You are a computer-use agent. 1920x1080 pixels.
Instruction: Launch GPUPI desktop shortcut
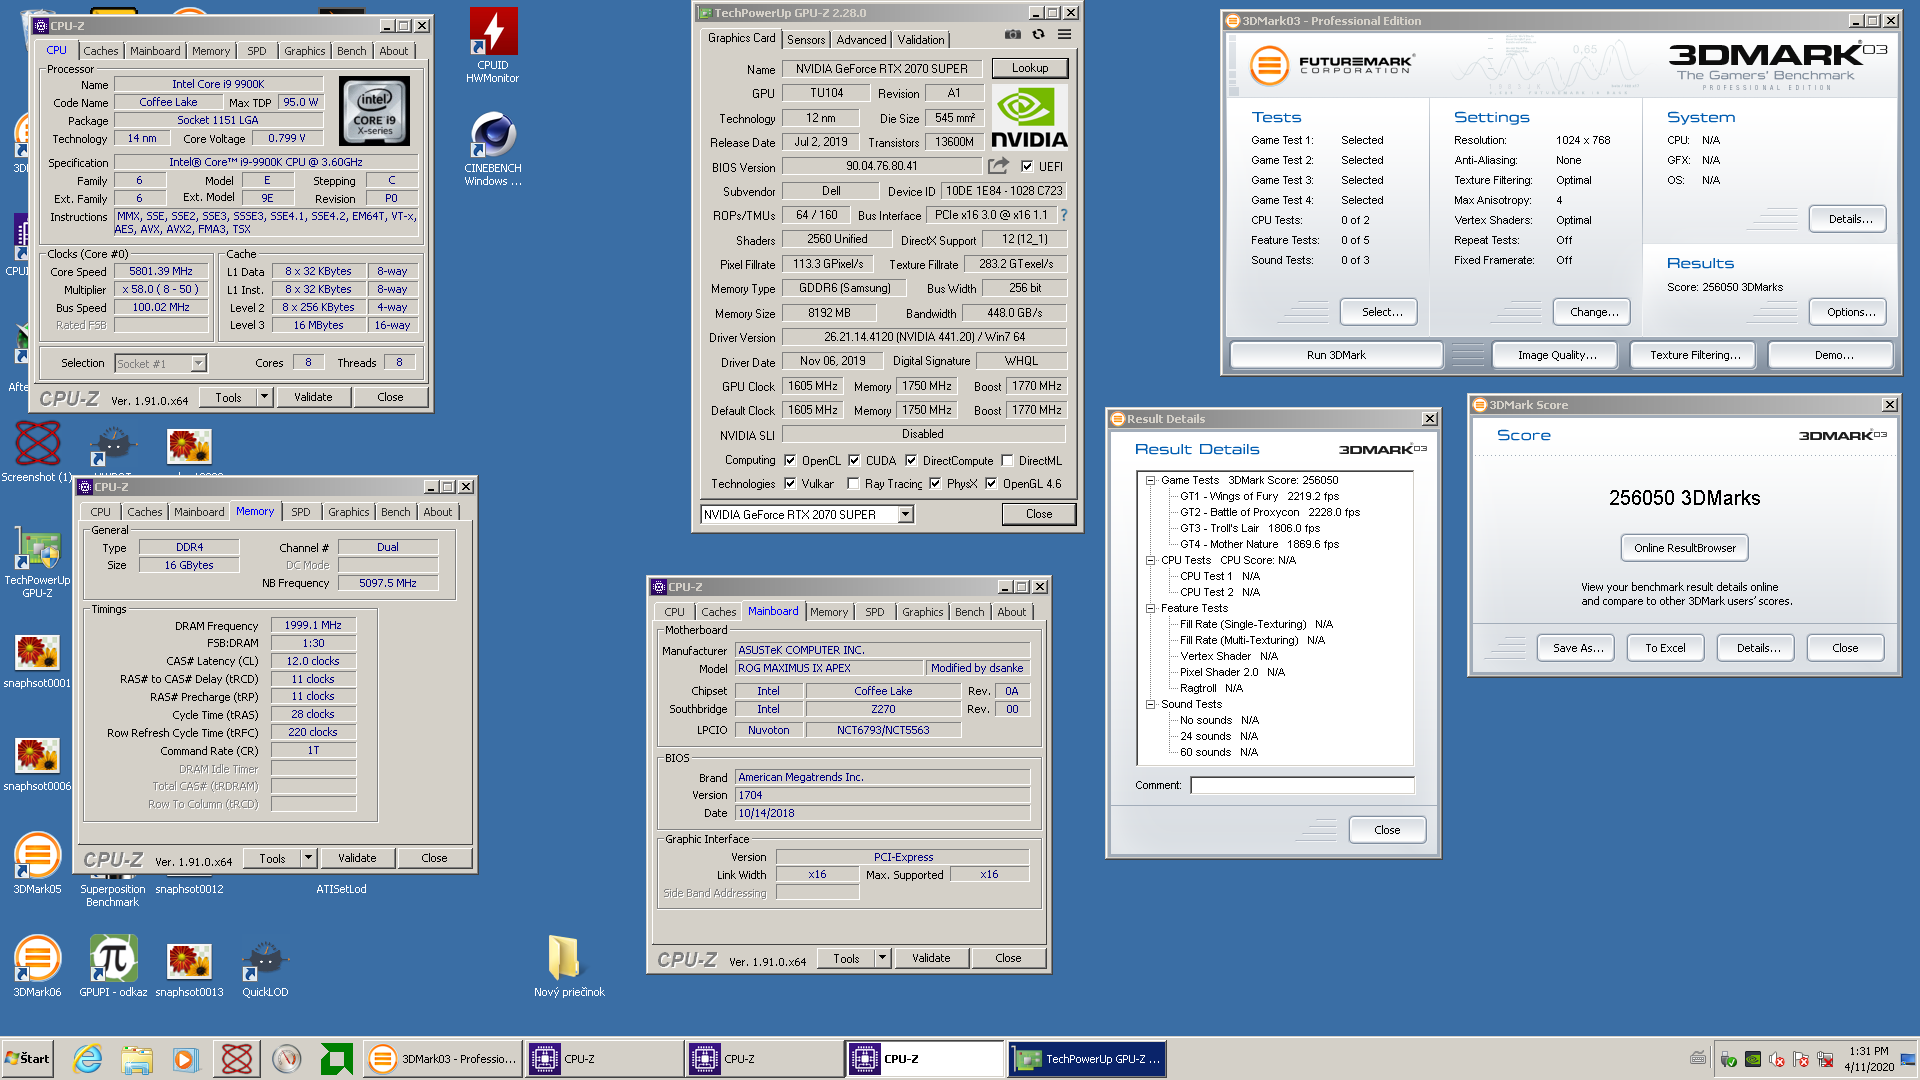tap(113, 967)
